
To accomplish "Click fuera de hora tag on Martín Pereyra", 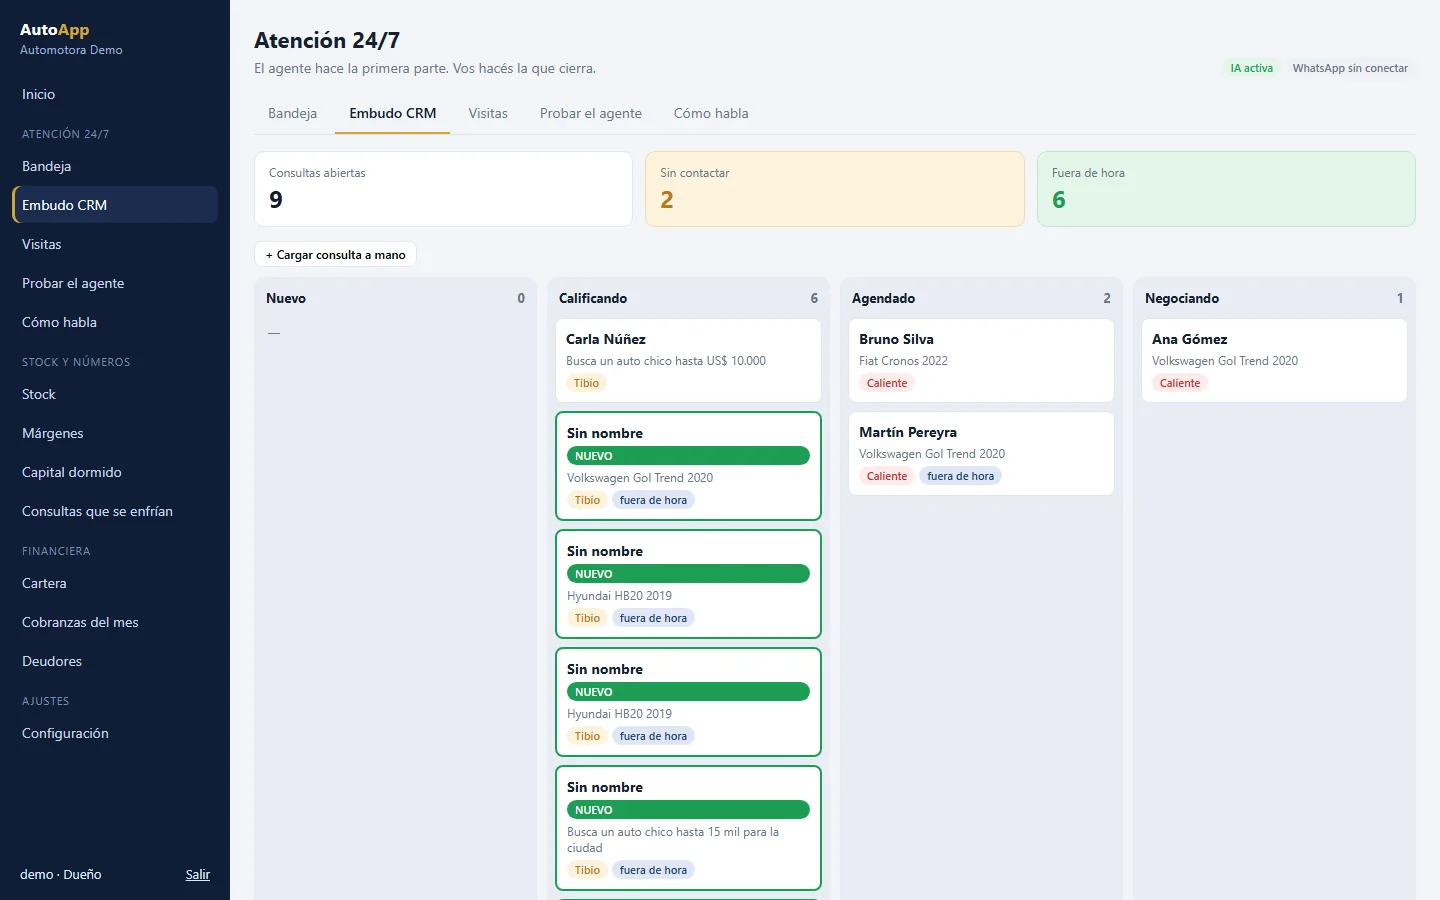I will pyautogui.click(x=960, y=476).
